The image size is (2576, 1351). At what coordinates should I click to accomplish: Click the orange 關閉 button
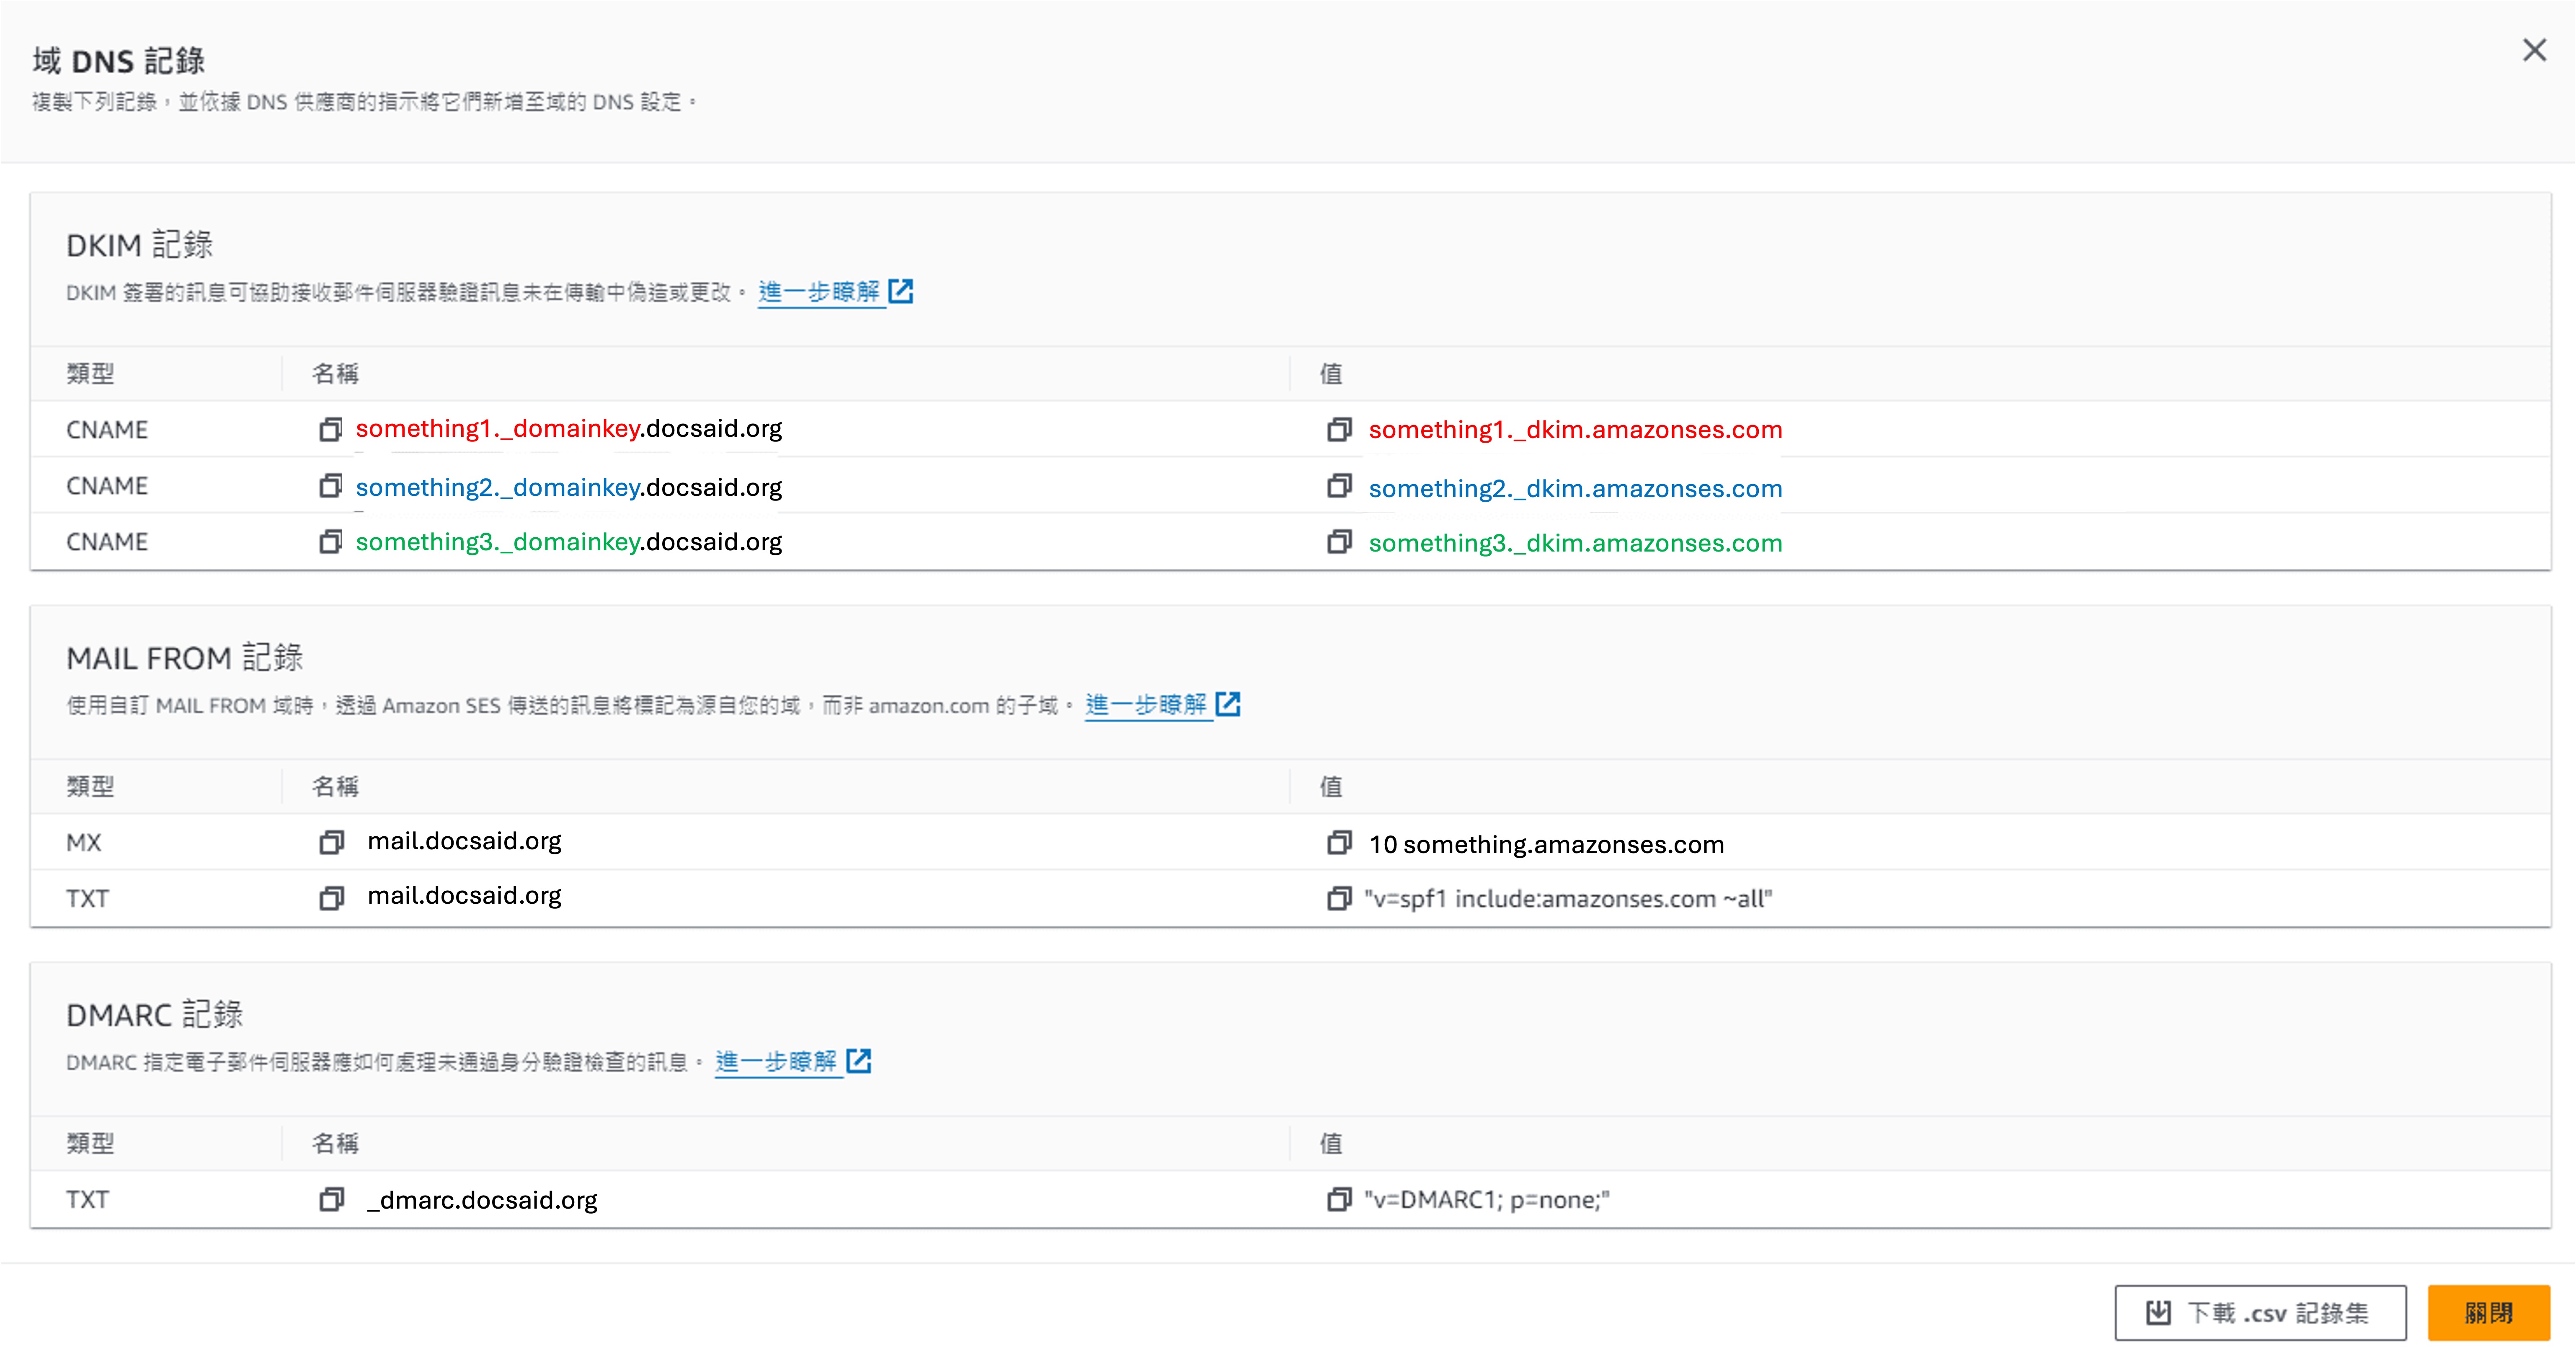click(x=2488, y=1313)
